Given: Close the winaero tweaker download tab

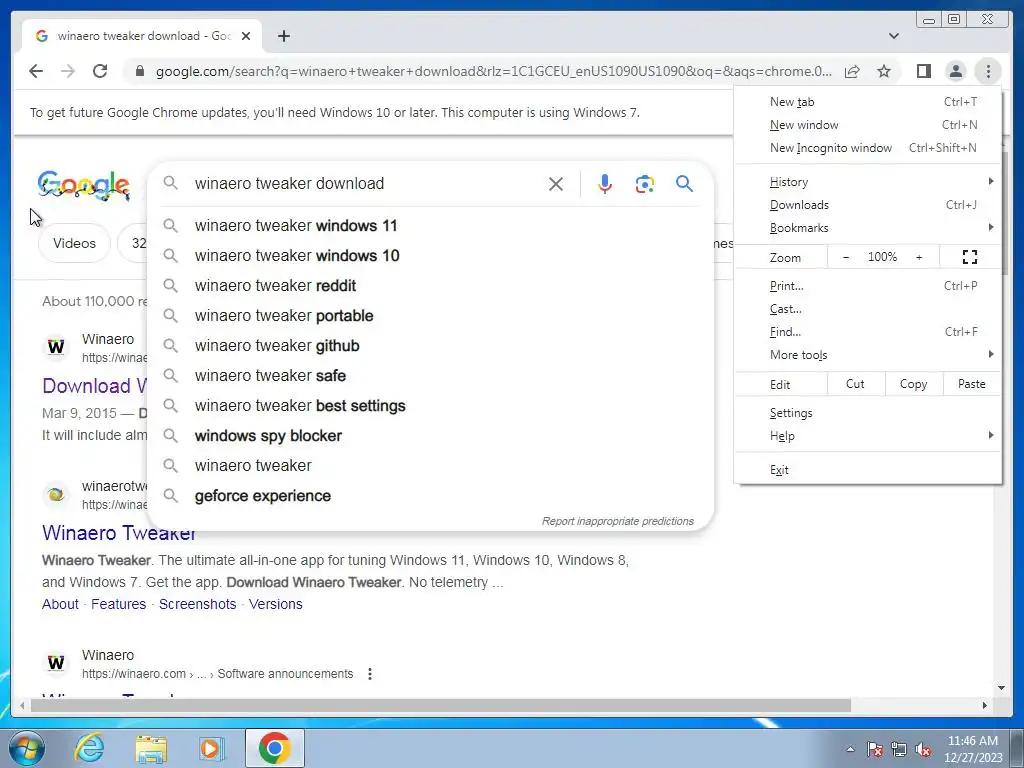Looking at the screenshot, I should (x=246, y=36).
